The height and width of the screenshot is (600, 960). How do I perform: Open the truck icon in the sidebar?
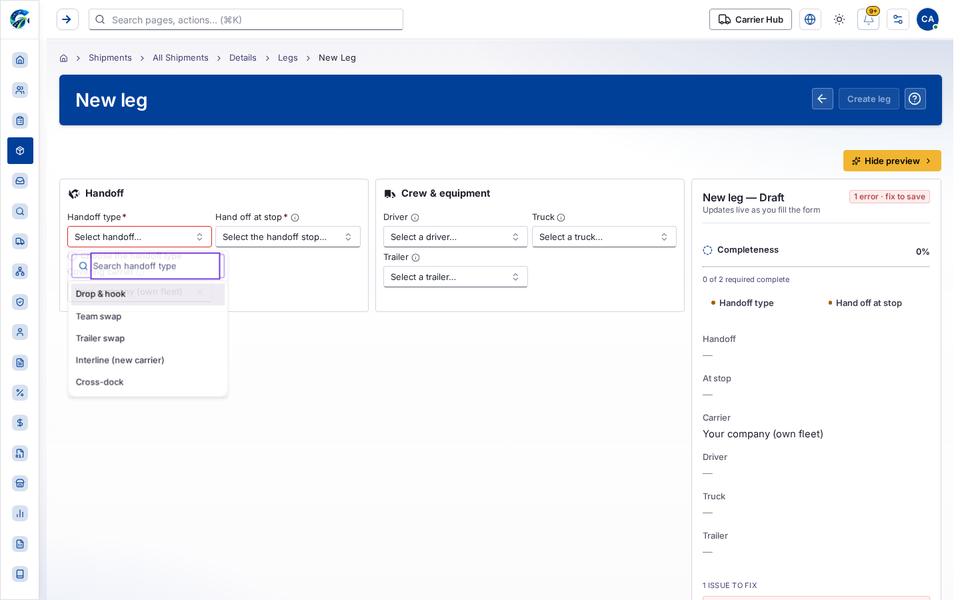(20, 241)
